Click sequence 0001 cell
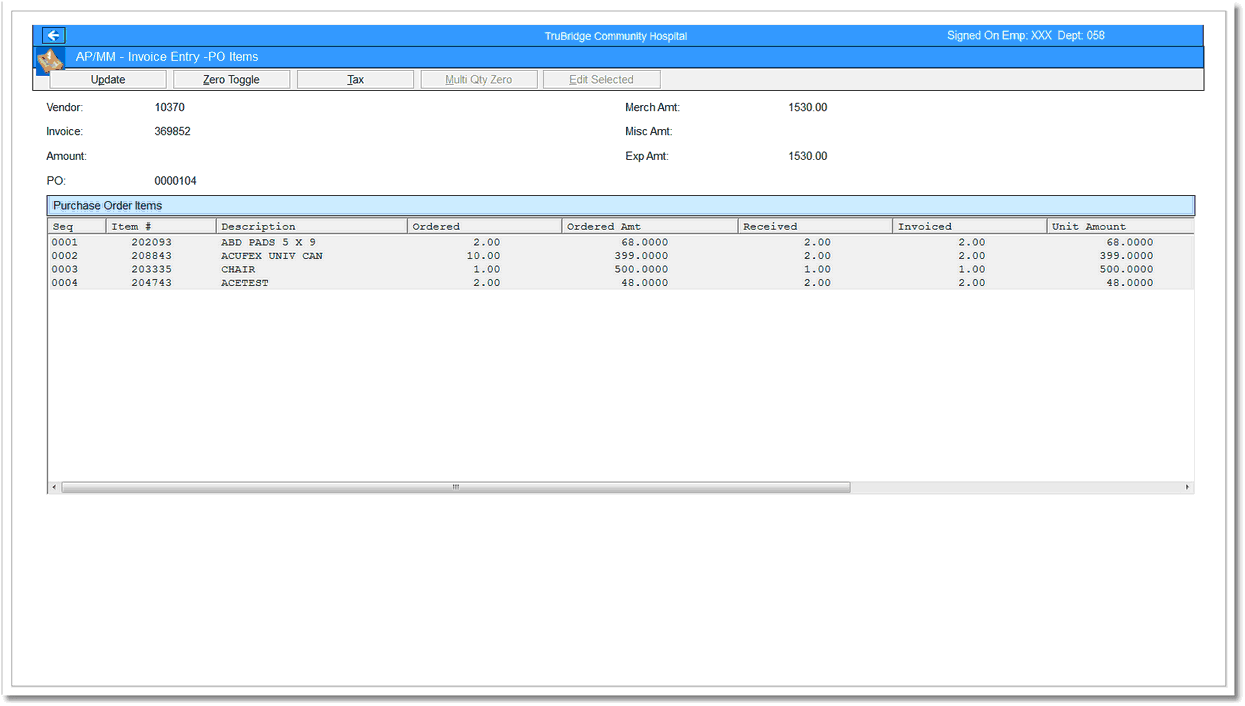This screenshot has width=1245, height=706. 64,242
